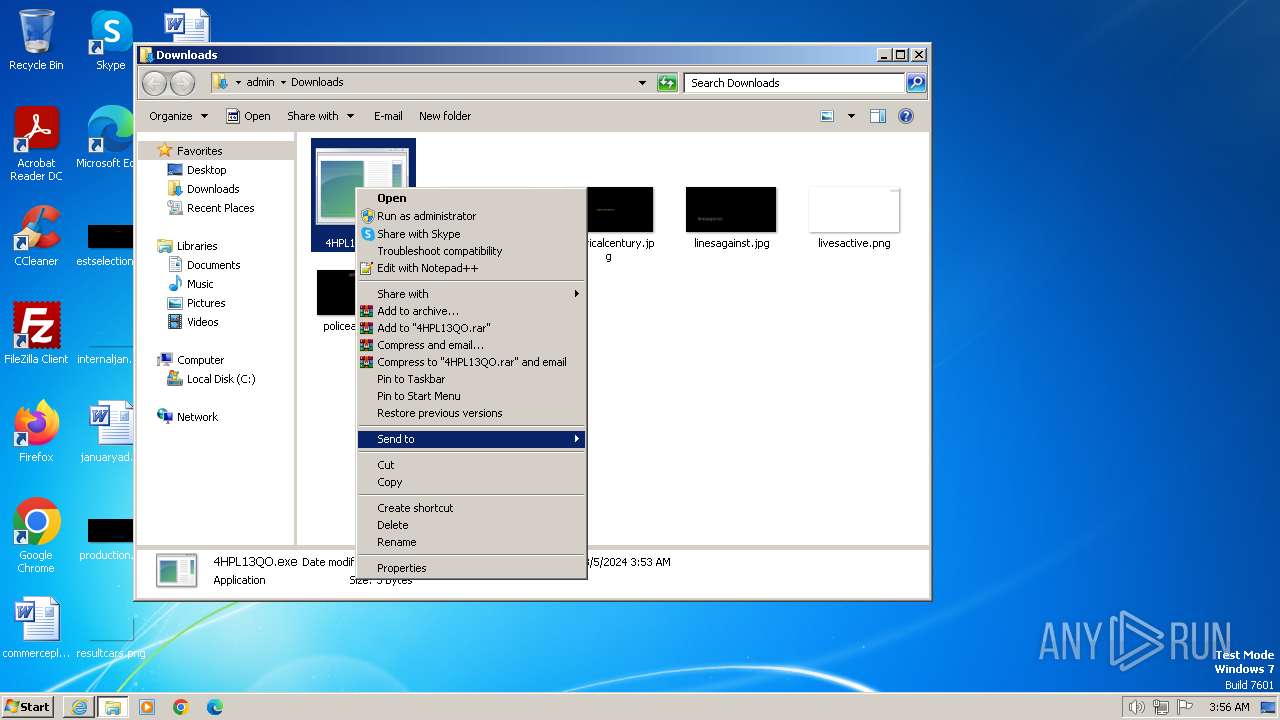This screenshot has height=720, width=1280.
Task: Choose Restore previous versions
Action: point(471,413)
